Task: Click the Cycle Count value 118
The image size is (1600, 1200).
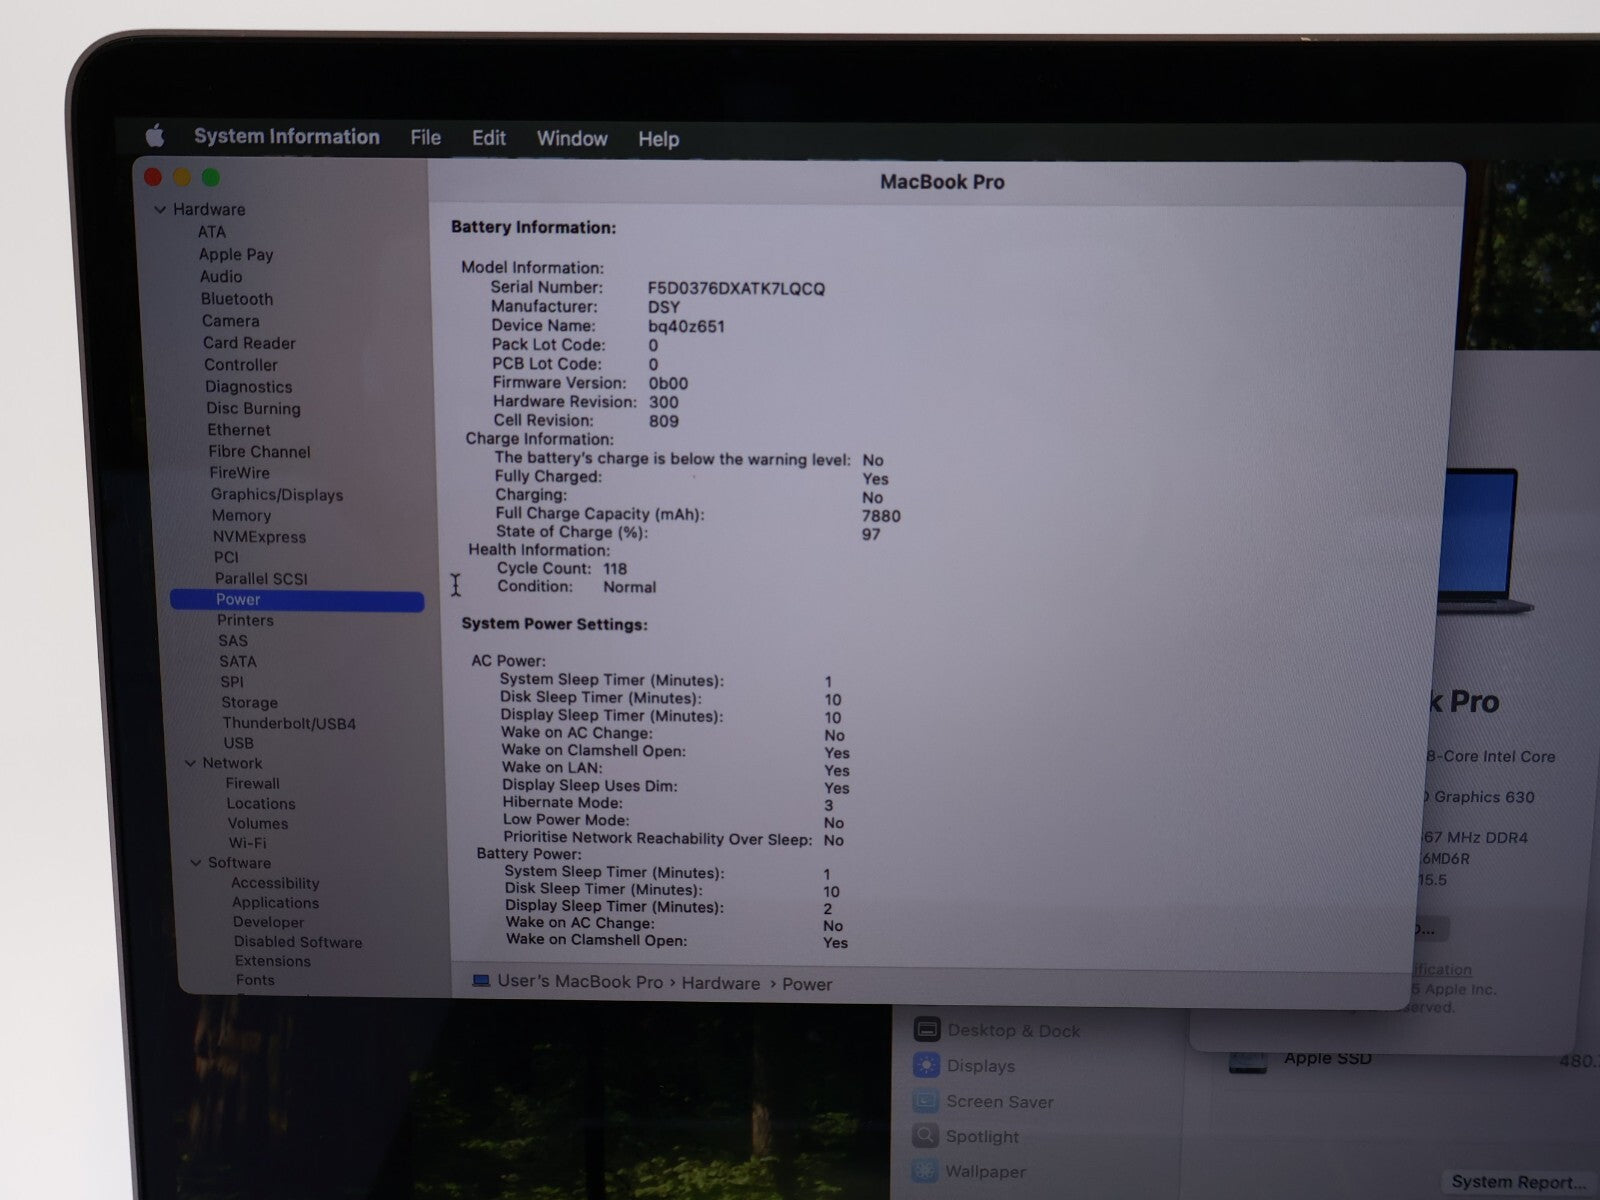Action: [615, 569]
